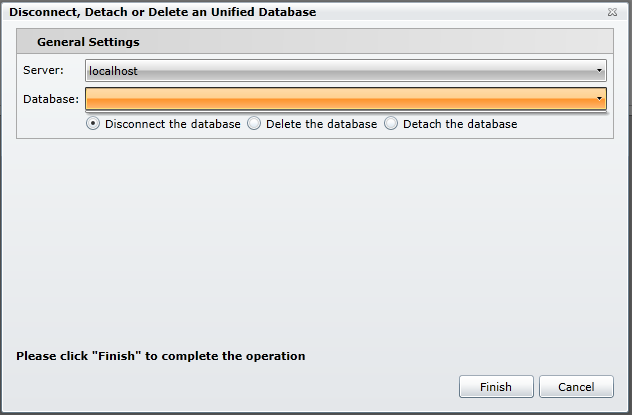Click the "Detach the database" option text
Screen dimensions: 632x415
(460, 124)
